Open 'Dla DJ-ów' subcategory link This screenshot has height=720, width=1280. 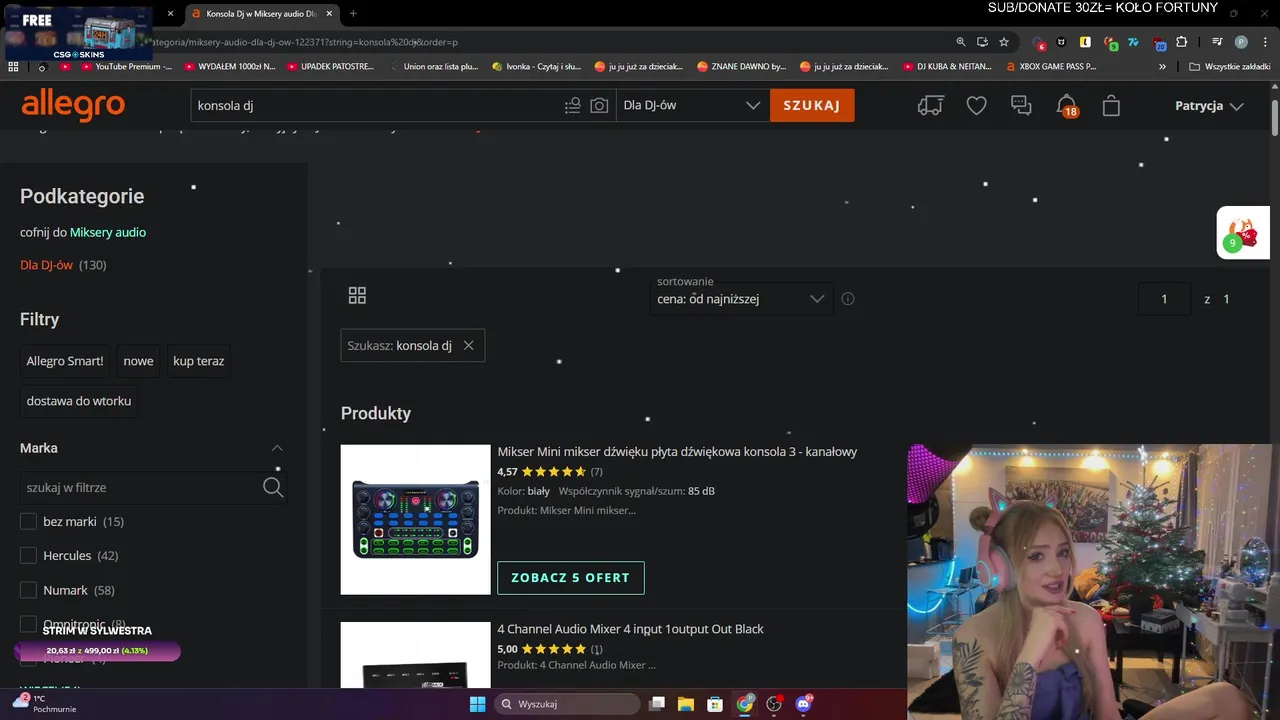46,265
